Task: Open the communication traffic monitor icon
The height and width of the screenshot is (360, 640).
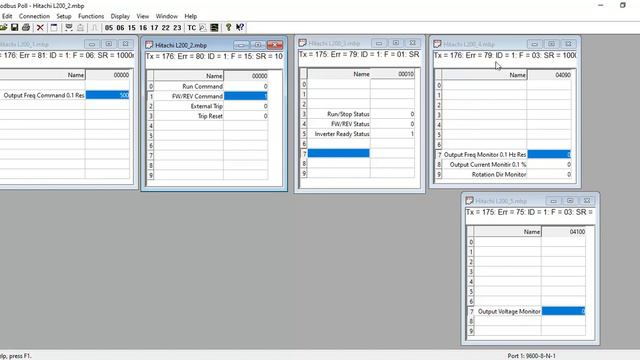Action: [214, 27]
